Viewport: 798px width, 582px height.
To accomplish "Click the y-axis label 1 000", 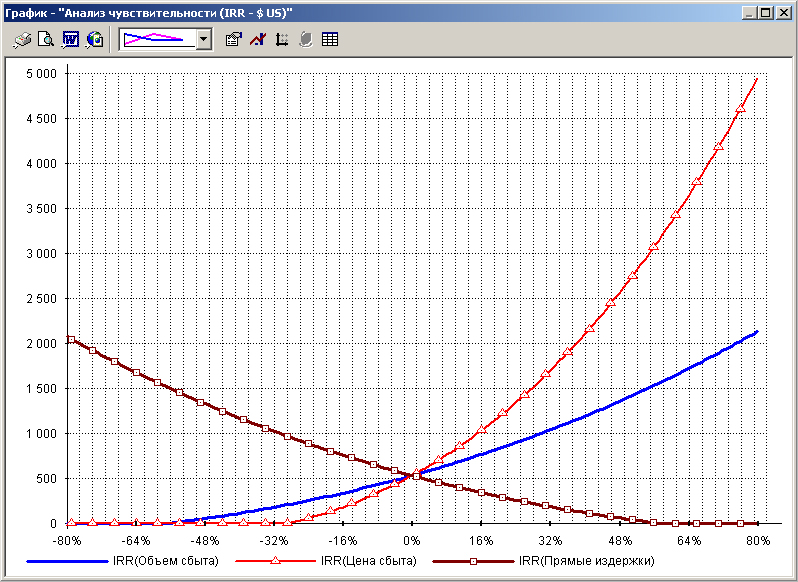I will click(41, 434).
